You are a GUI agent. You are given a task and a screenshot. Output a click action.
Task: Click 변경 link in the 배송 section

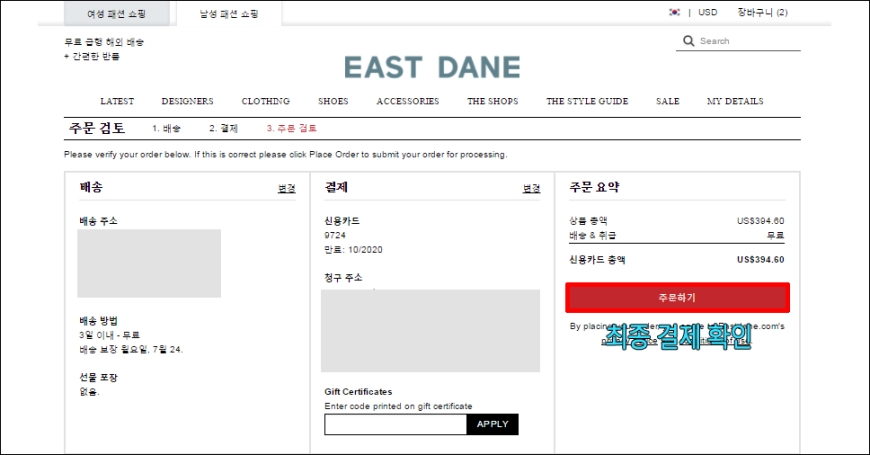(286, 189)
